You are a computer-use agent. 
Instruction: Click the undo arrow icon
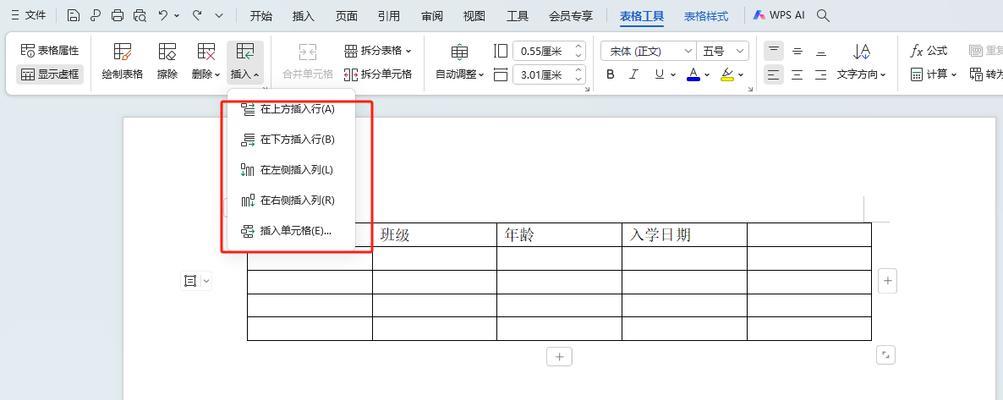click(163, 15)
